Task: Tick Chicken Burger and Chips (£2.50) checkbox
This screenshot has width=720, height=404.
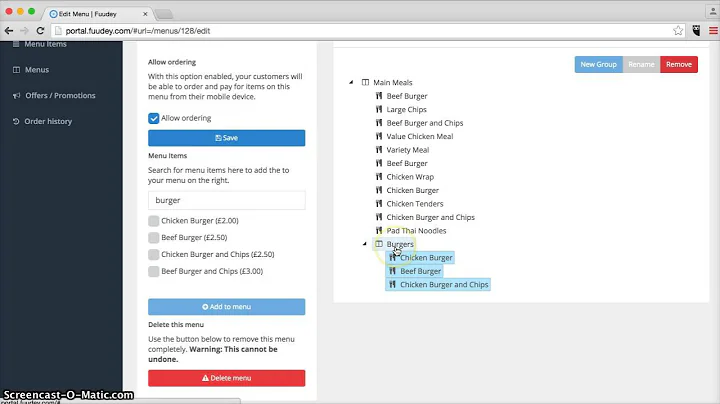Action: click(x=153, y=254)
